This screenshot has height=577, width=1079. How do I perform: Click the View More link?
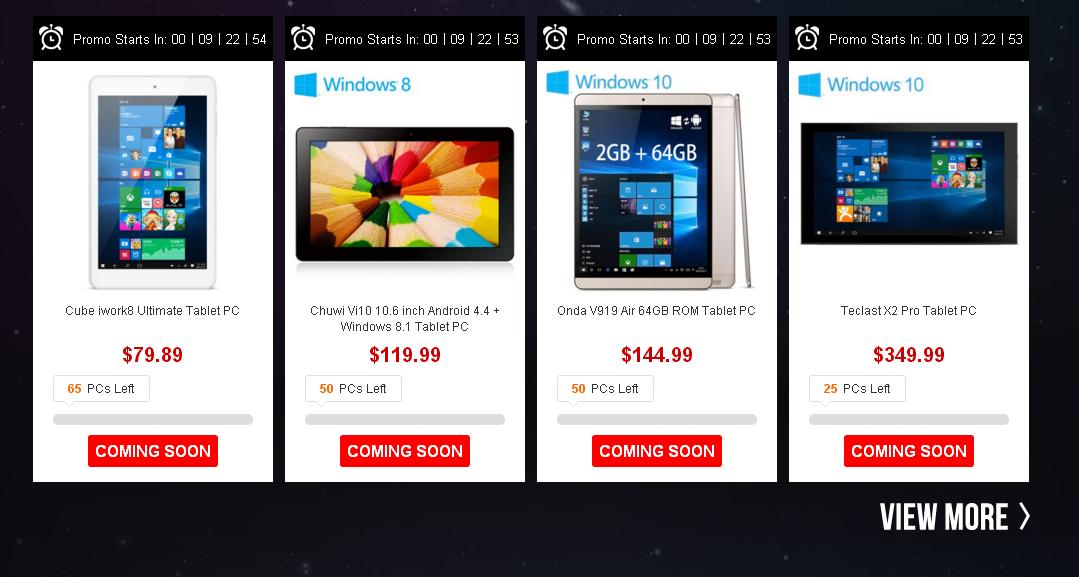(955, 516)
